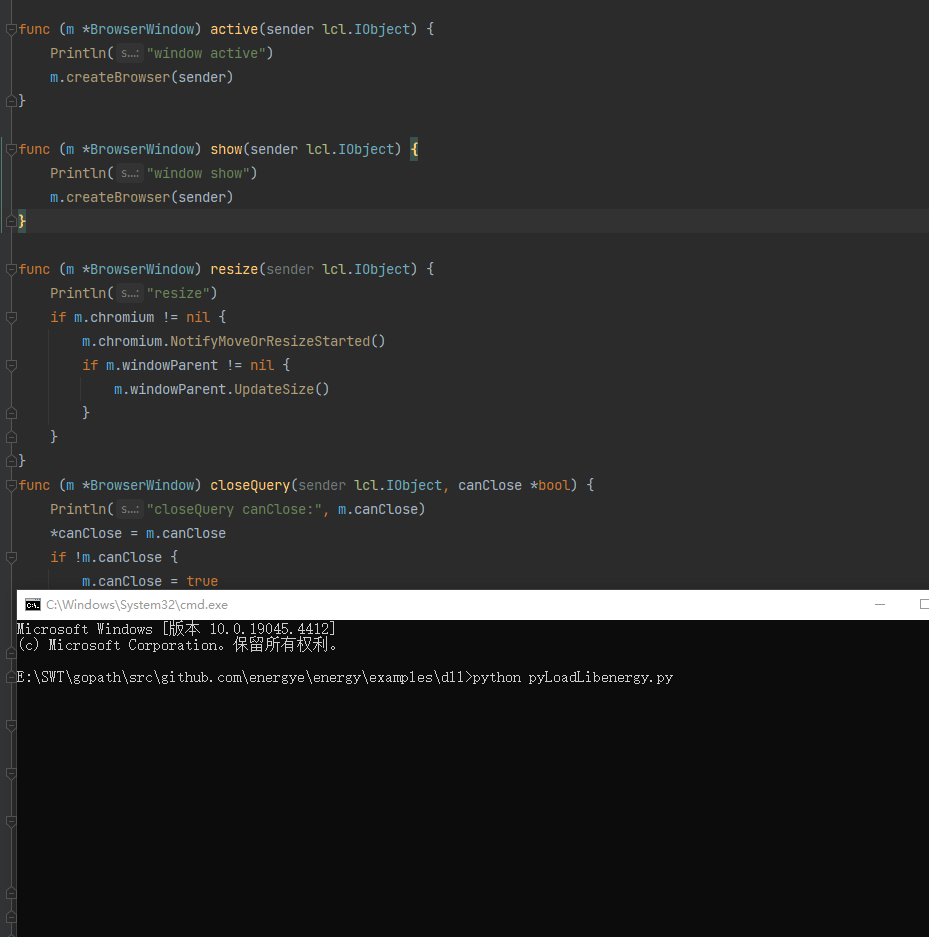Click createBrowser call inside show function
The height and width of the screenshot is (937, 929).
pos(118,197)
